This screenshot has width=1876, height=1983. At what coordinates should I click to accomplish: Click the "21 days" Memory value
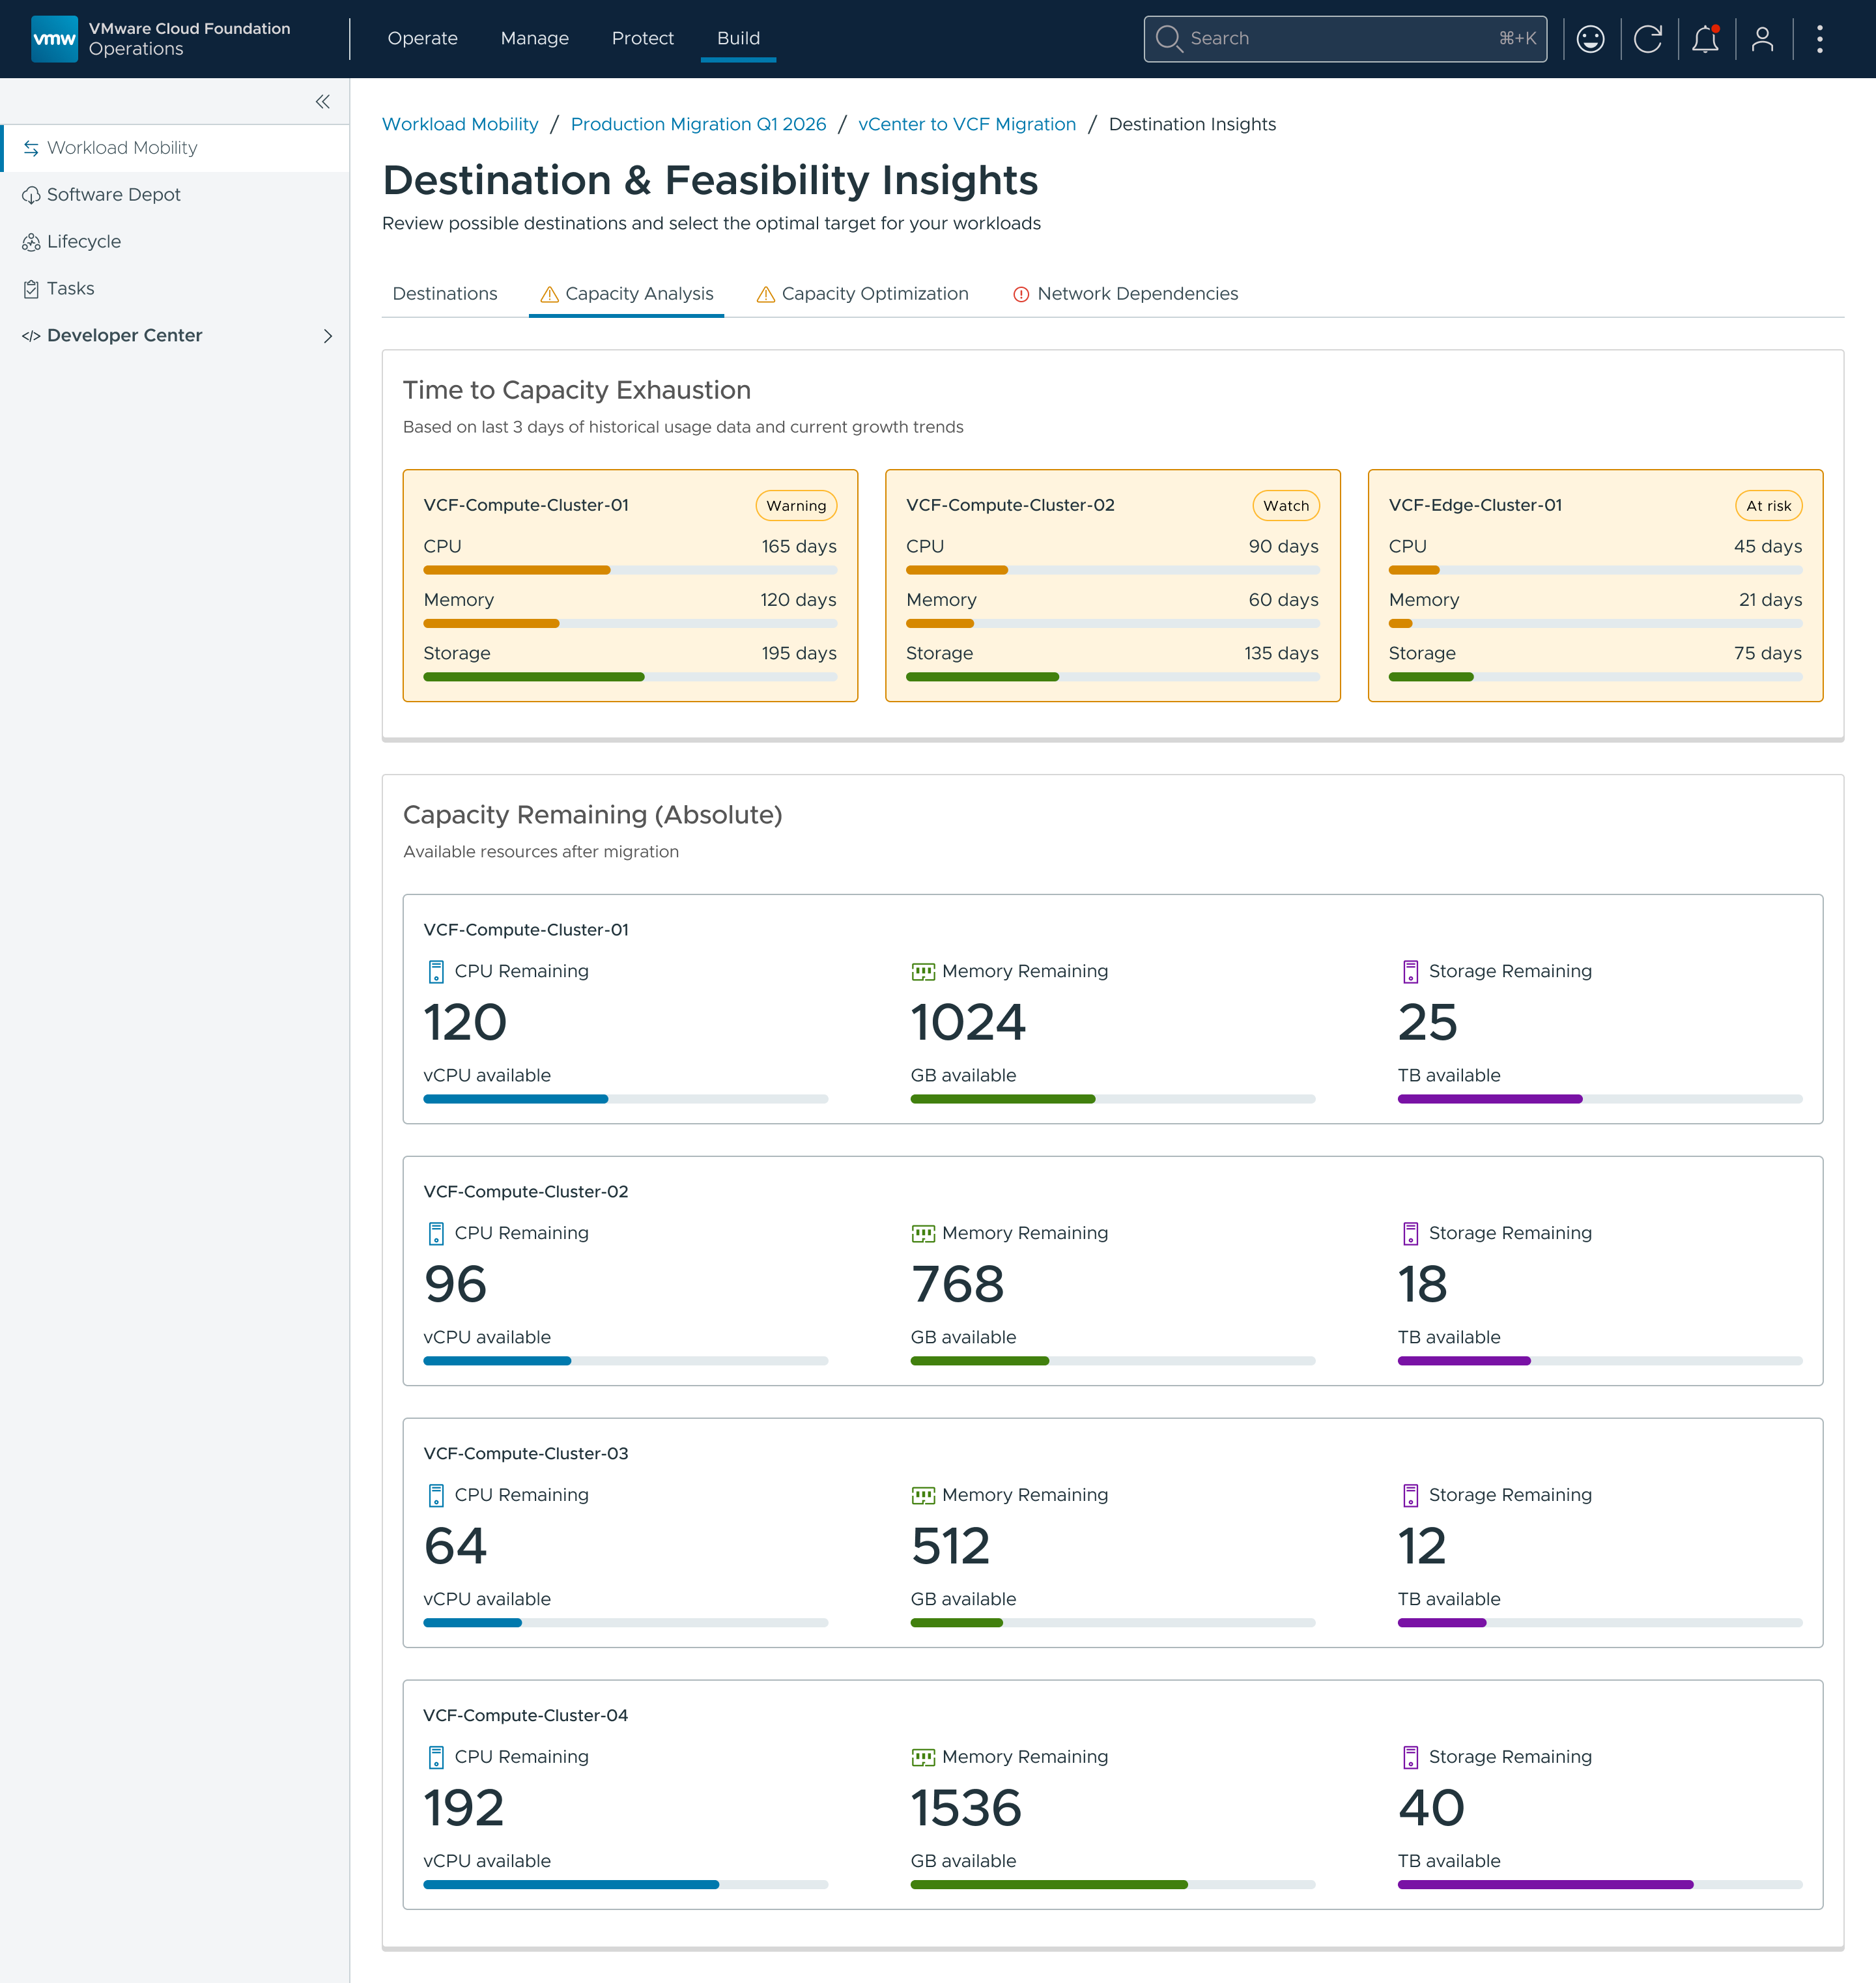tap(1770, 600)
